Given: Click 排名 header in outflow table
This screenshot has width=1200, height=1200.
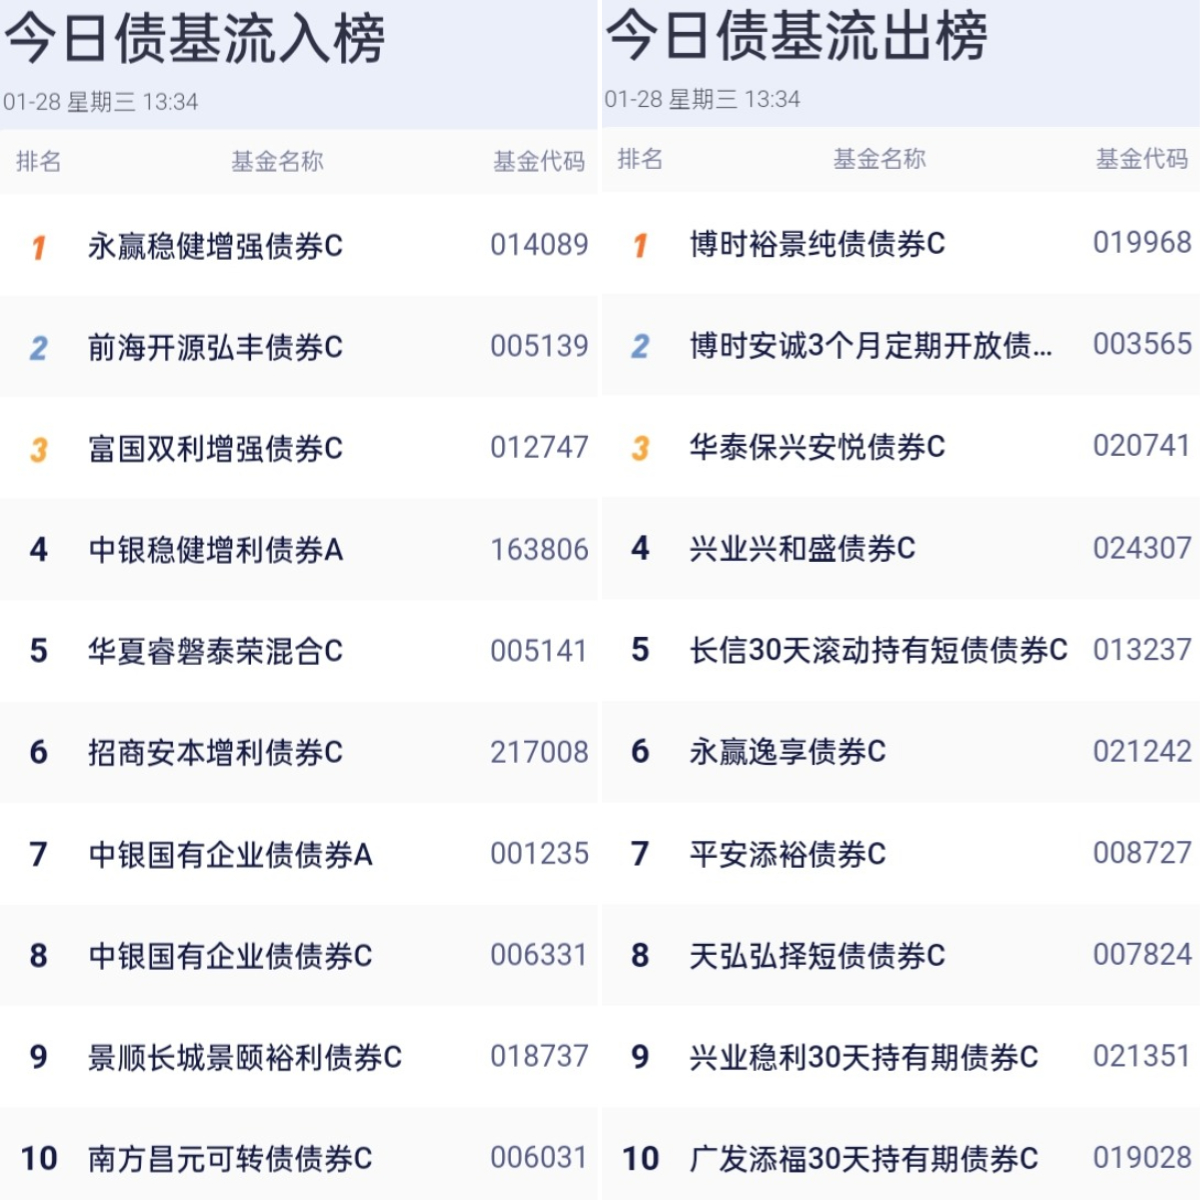Looking at the screenshot, I should (x=640, y=159).
